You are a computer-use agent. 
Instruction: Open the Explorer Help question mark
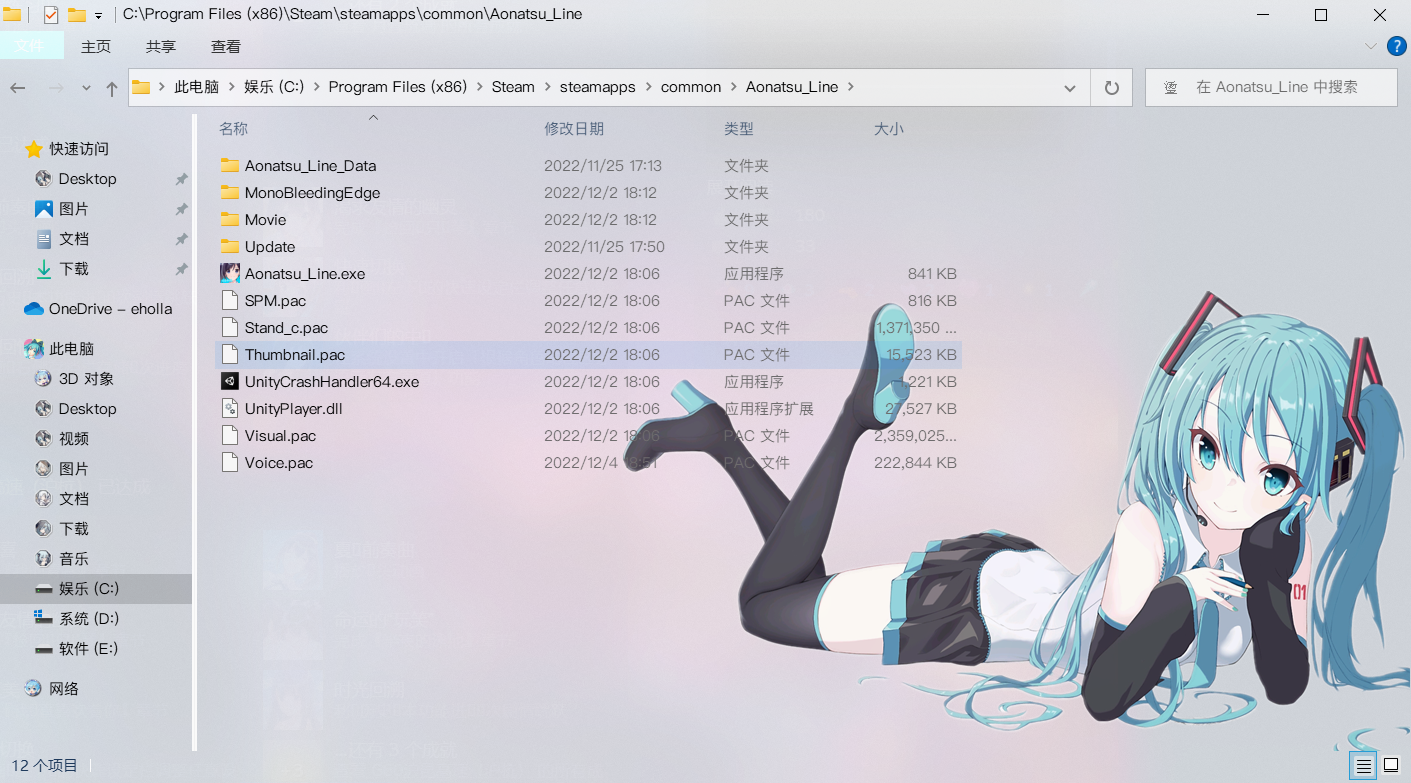1396,46
